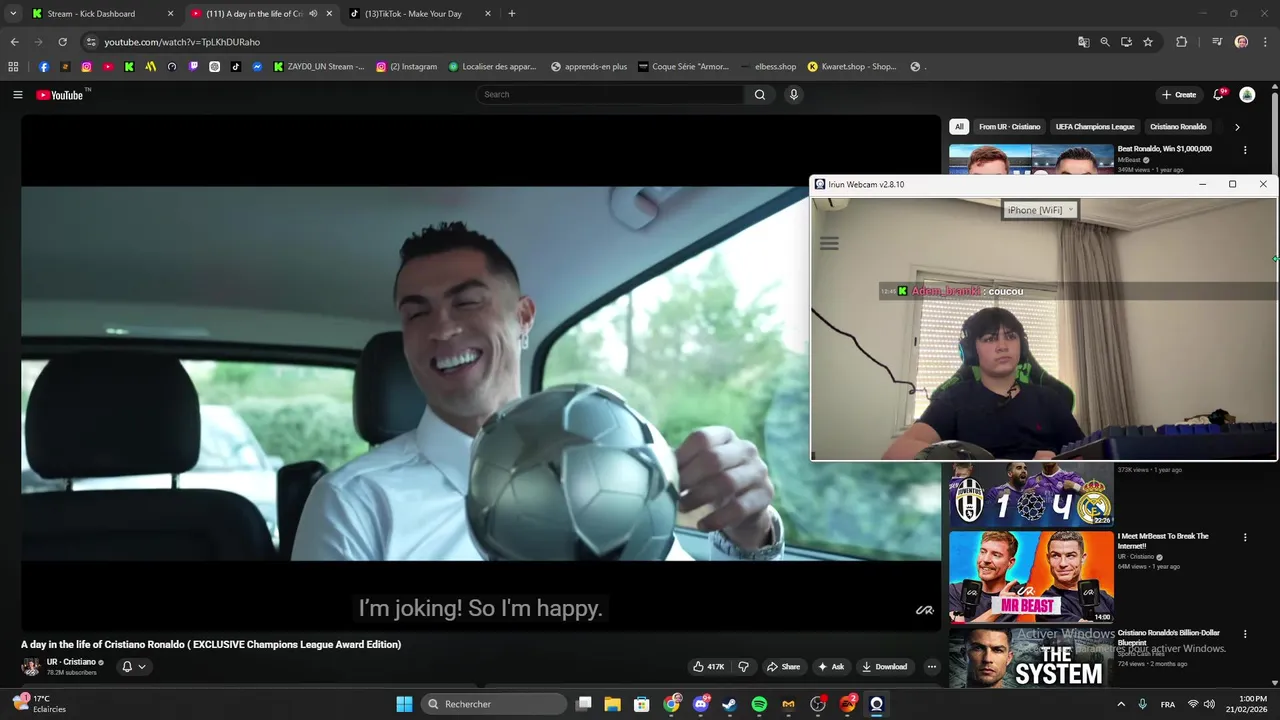This screenshot has width=1280, height=720.
Task: Click Share under the video
Action: coord(783,667)
